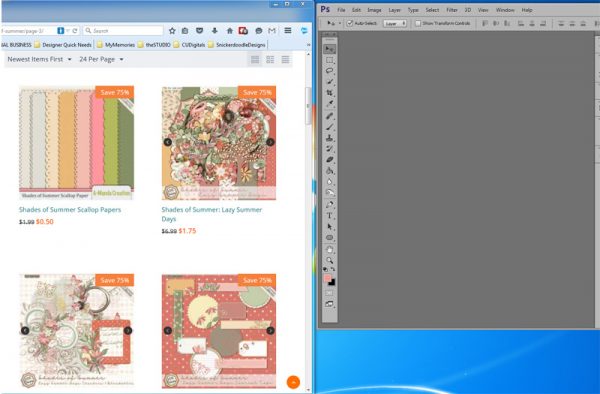Select the Blur tool

coord(329,182)
